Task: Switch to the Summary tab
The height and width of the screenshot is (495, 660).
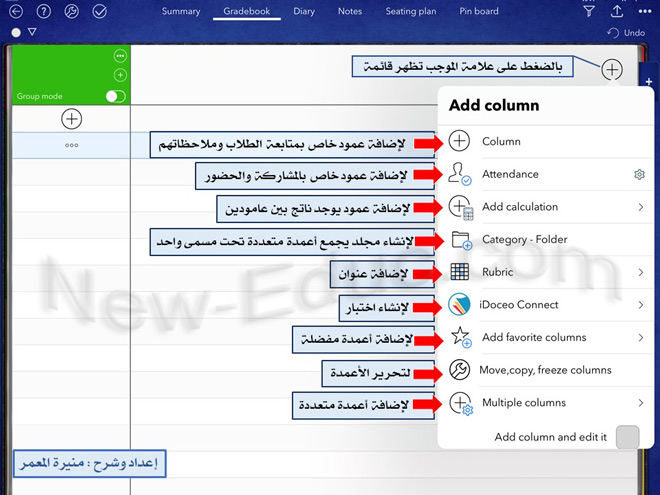Action: (x=181, y=11)
